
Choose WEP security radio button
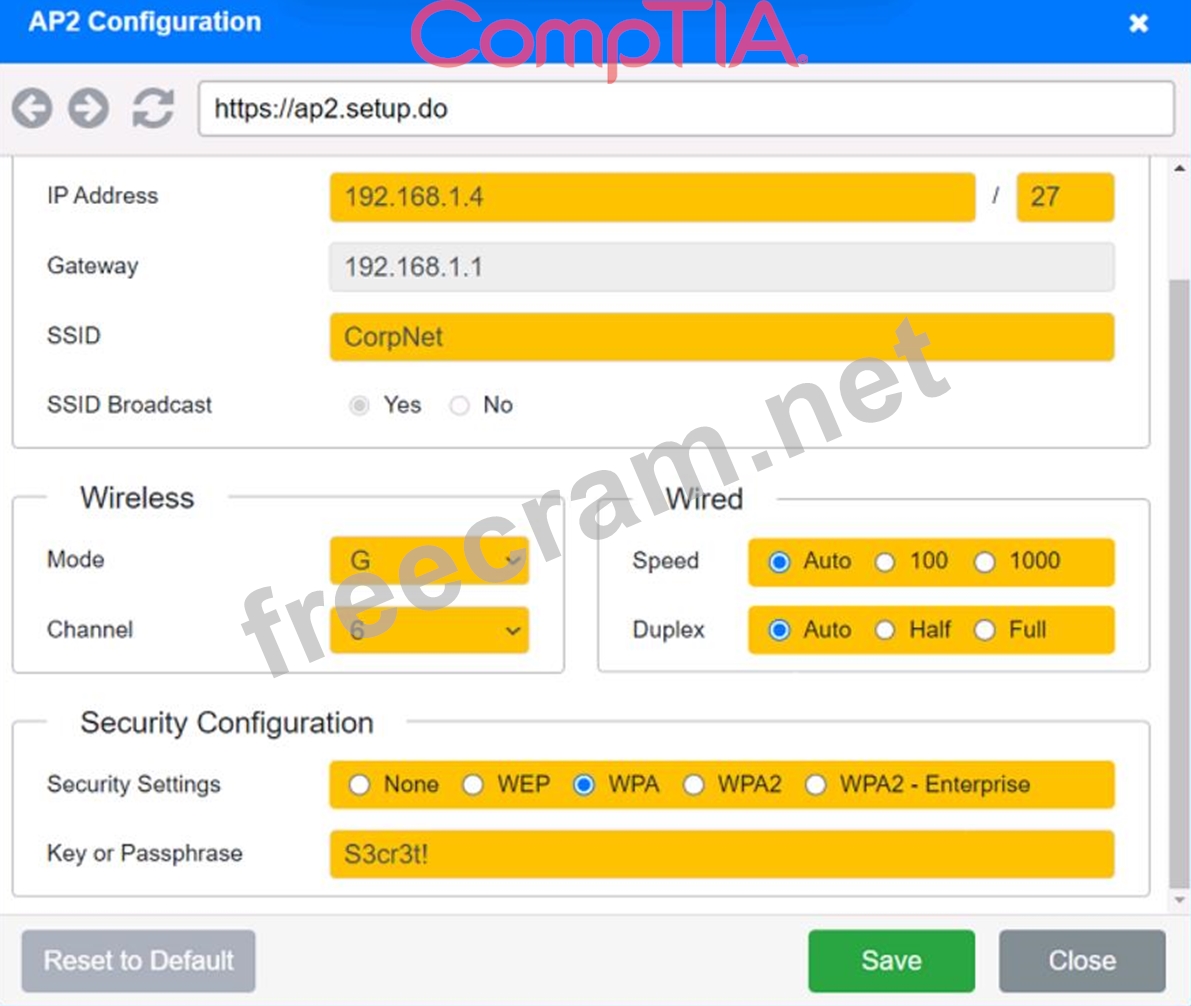pyautogui.click(x=473, y=785)
